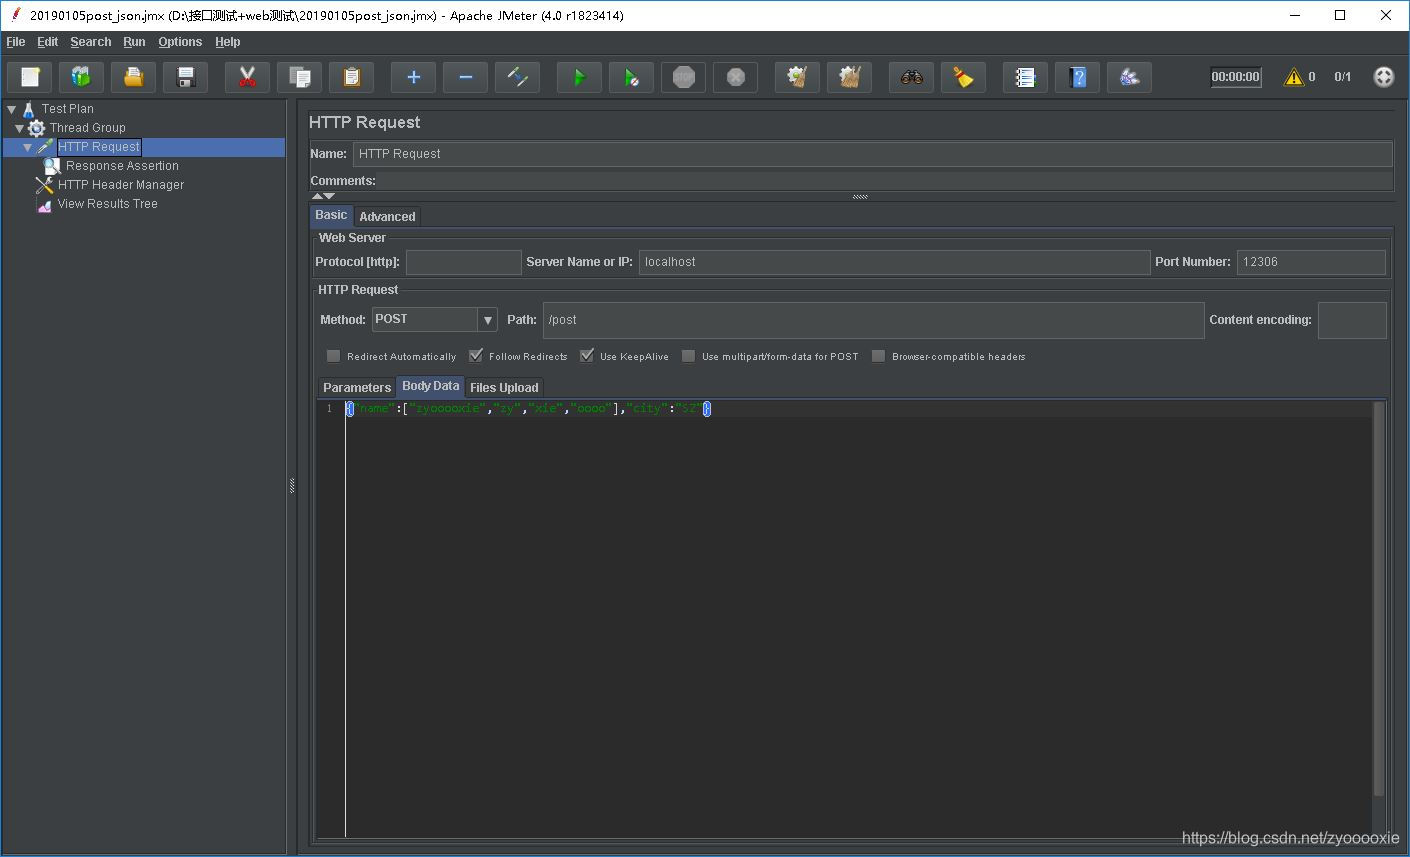The width and height of the screenshot is (1410, 857).
Task: Click the Reset Search icon
Action: 963,77
